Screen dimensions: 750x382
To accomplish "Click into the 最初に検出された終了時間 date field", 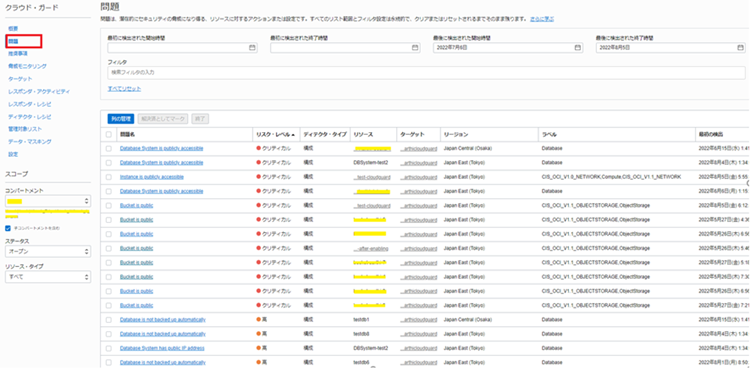I will point(345,48).
